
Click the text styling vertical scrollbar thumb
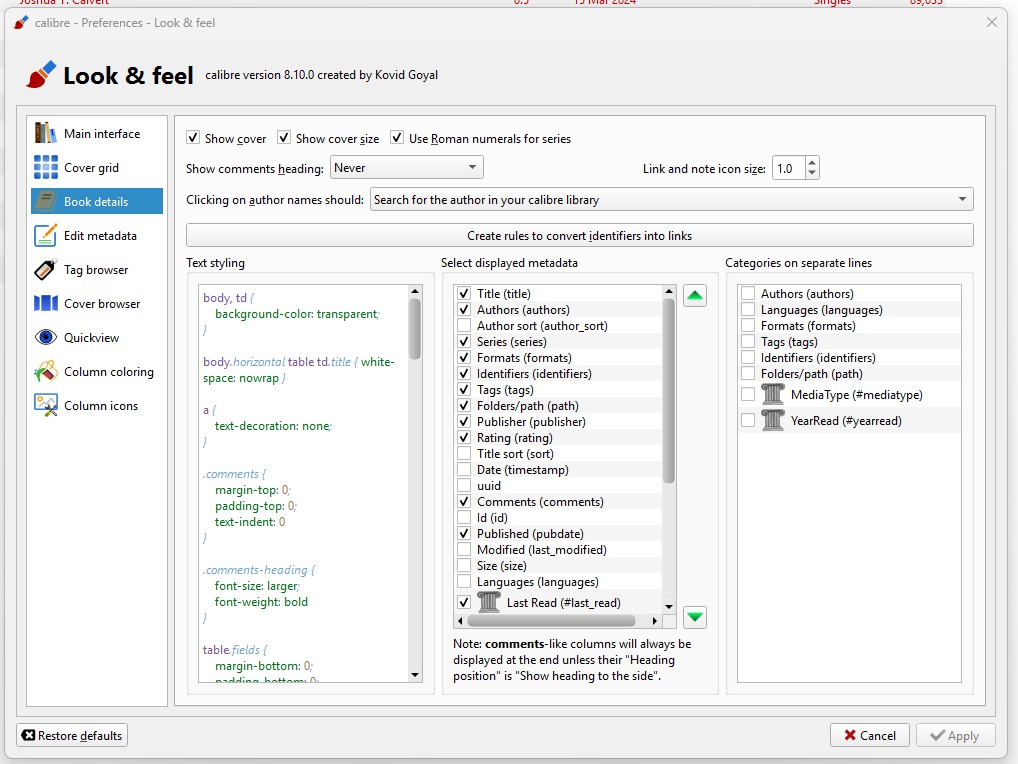pos(415,328)
